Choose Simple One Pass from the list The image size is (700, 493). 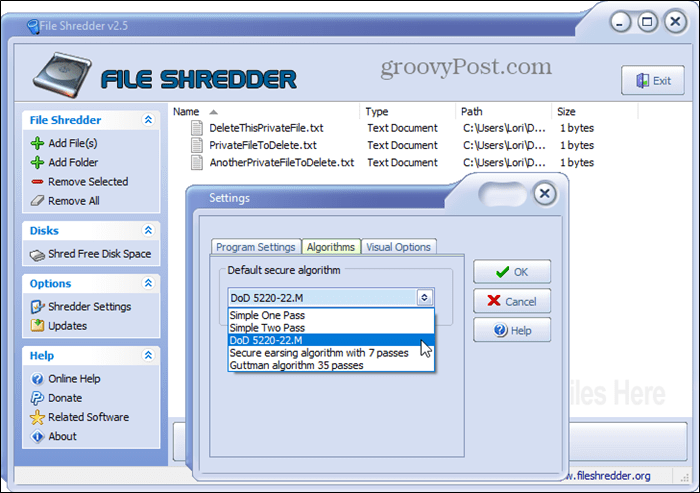coord(331,315)
